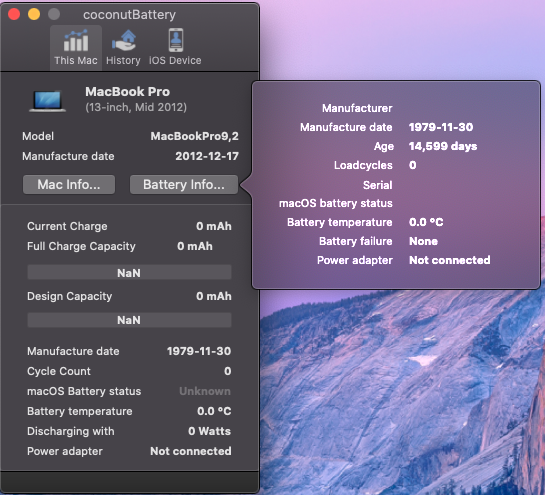Screen dimensions: 545x495
Task: Click the popover Not connected value
Action: click(x=450, y=260)
